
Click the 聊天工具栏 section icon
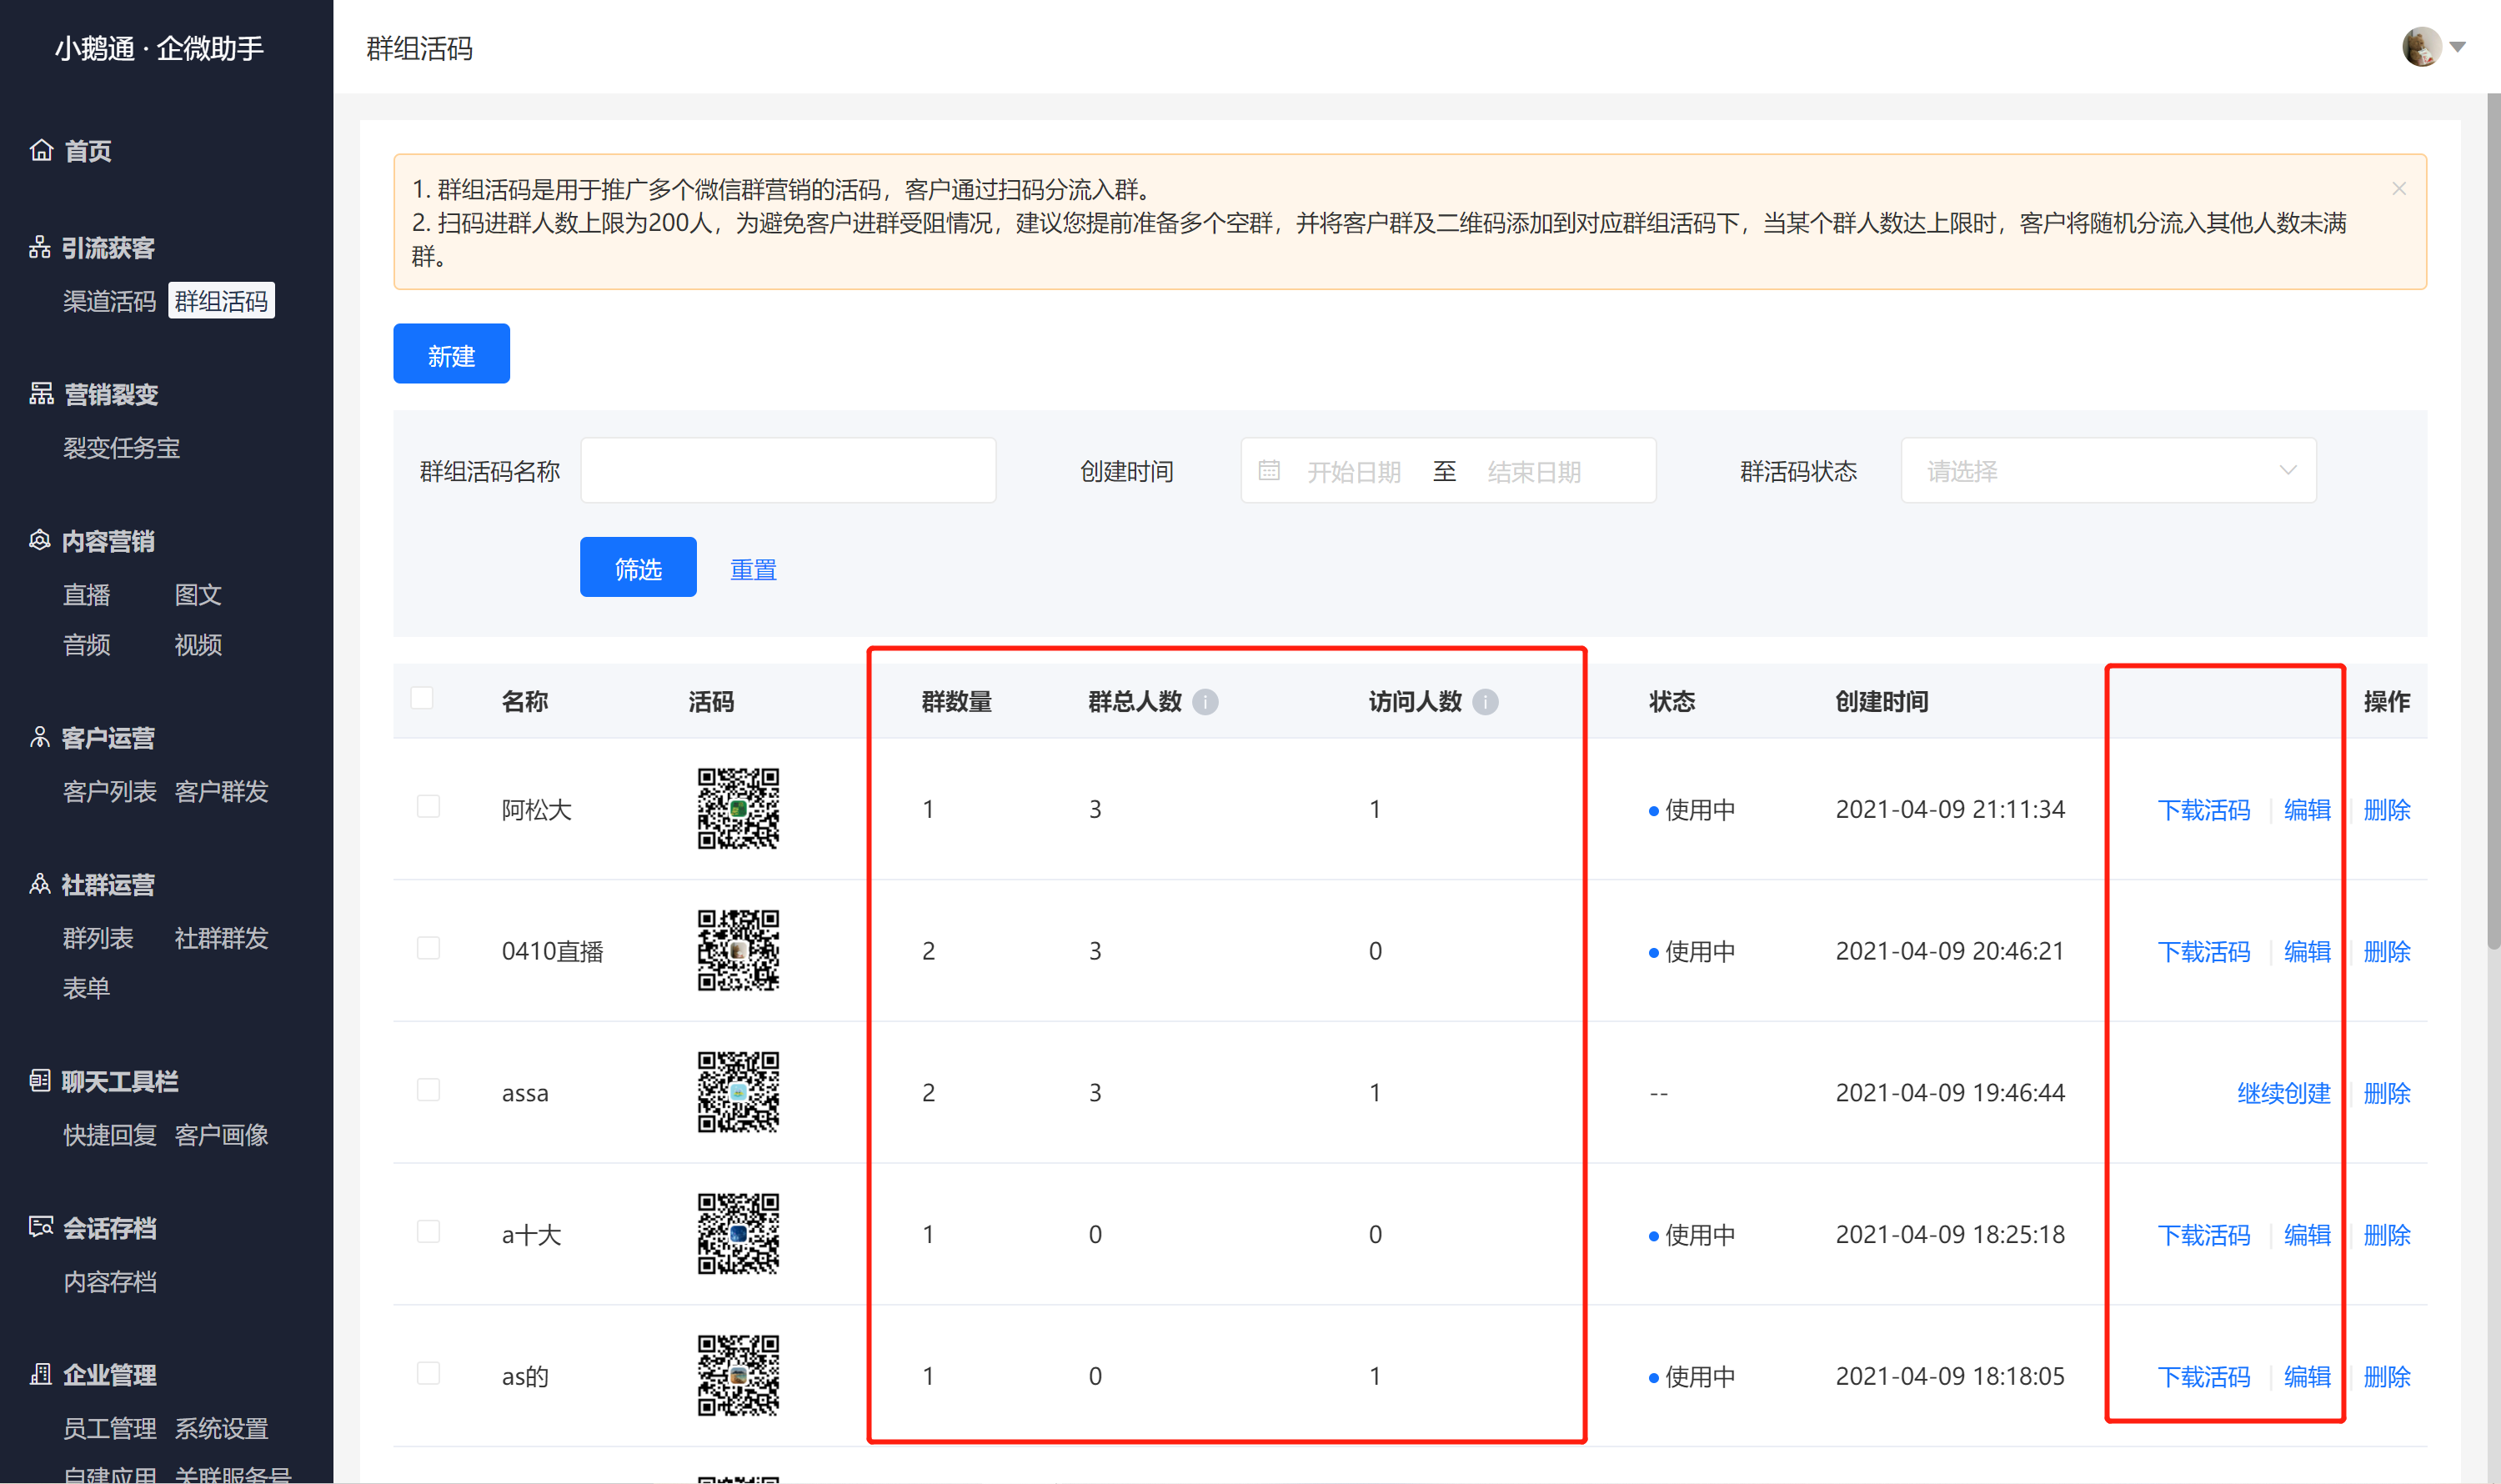pos(40,1081)
